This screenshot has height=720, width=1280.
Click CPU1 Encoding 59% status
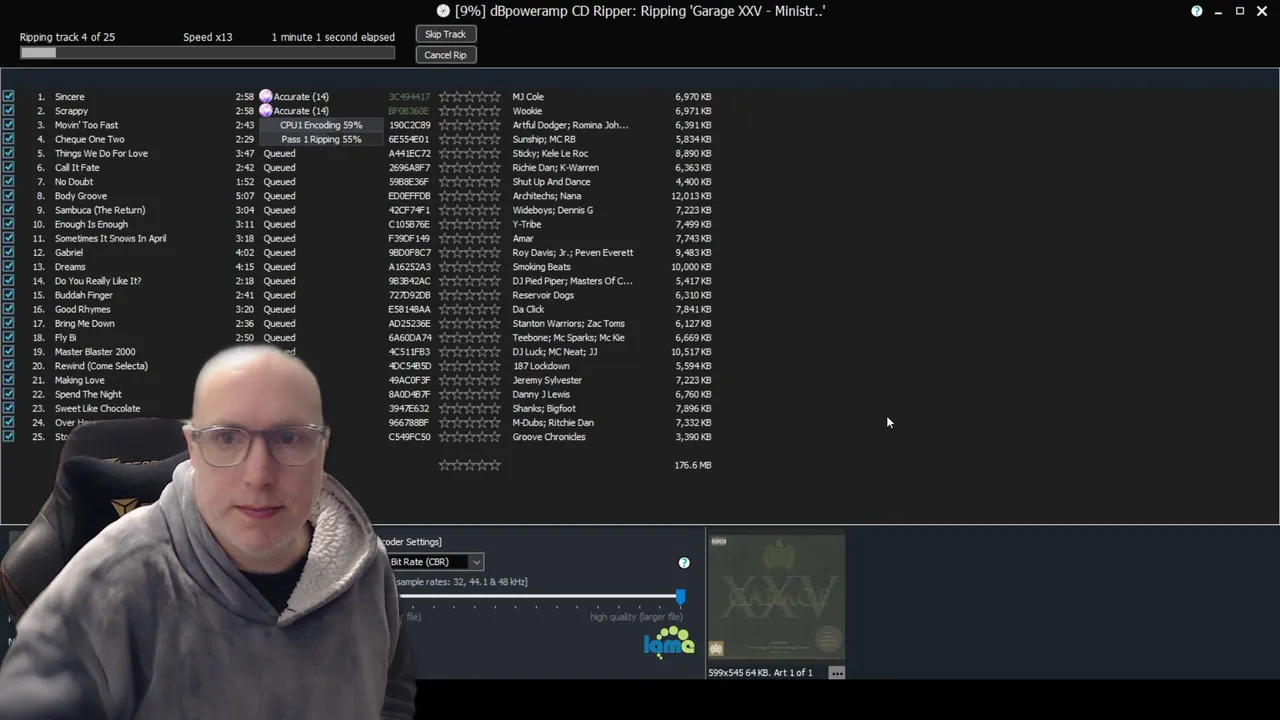click(321, 125)
